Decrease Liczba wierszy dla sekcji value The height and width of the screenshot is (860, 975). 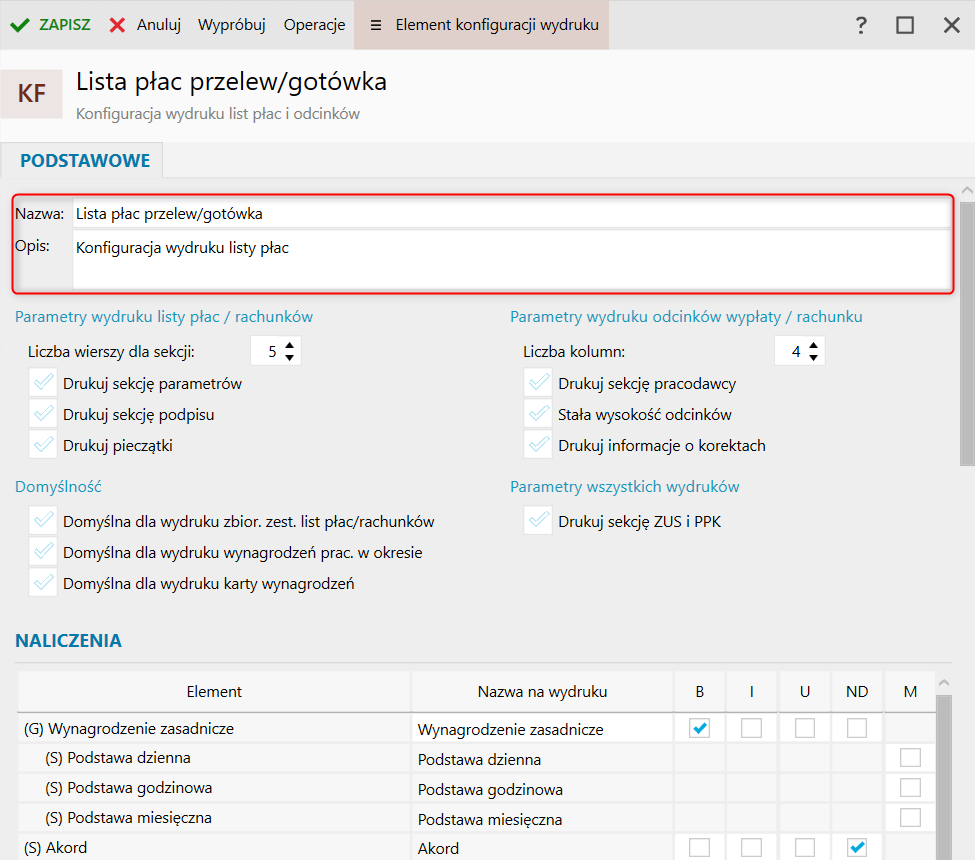pyautogui.click(x=289, y=358)
